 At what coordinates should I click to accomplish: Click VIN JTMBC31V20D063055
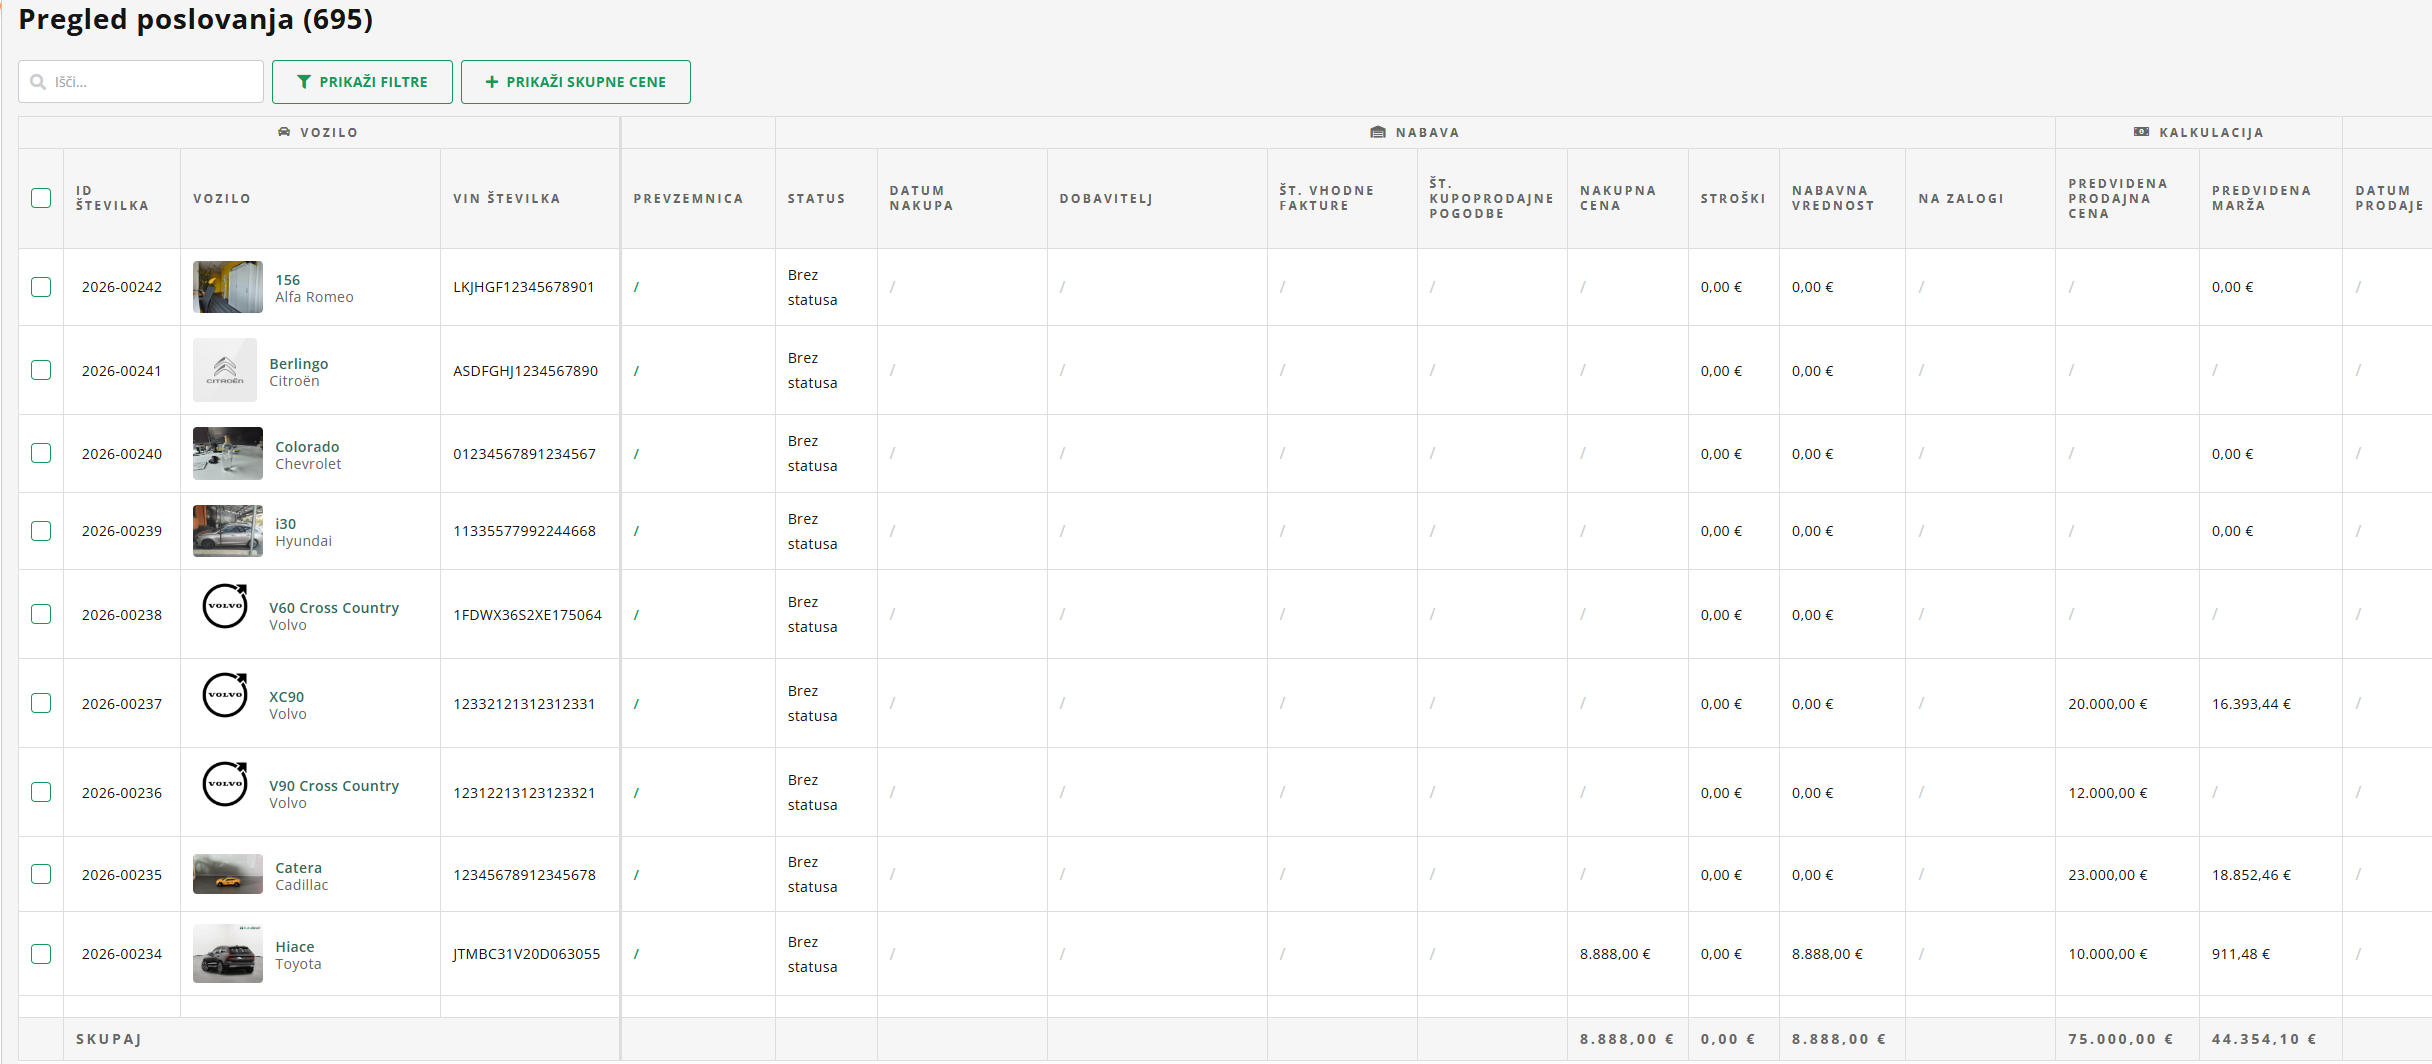click(x=527, y=954)
